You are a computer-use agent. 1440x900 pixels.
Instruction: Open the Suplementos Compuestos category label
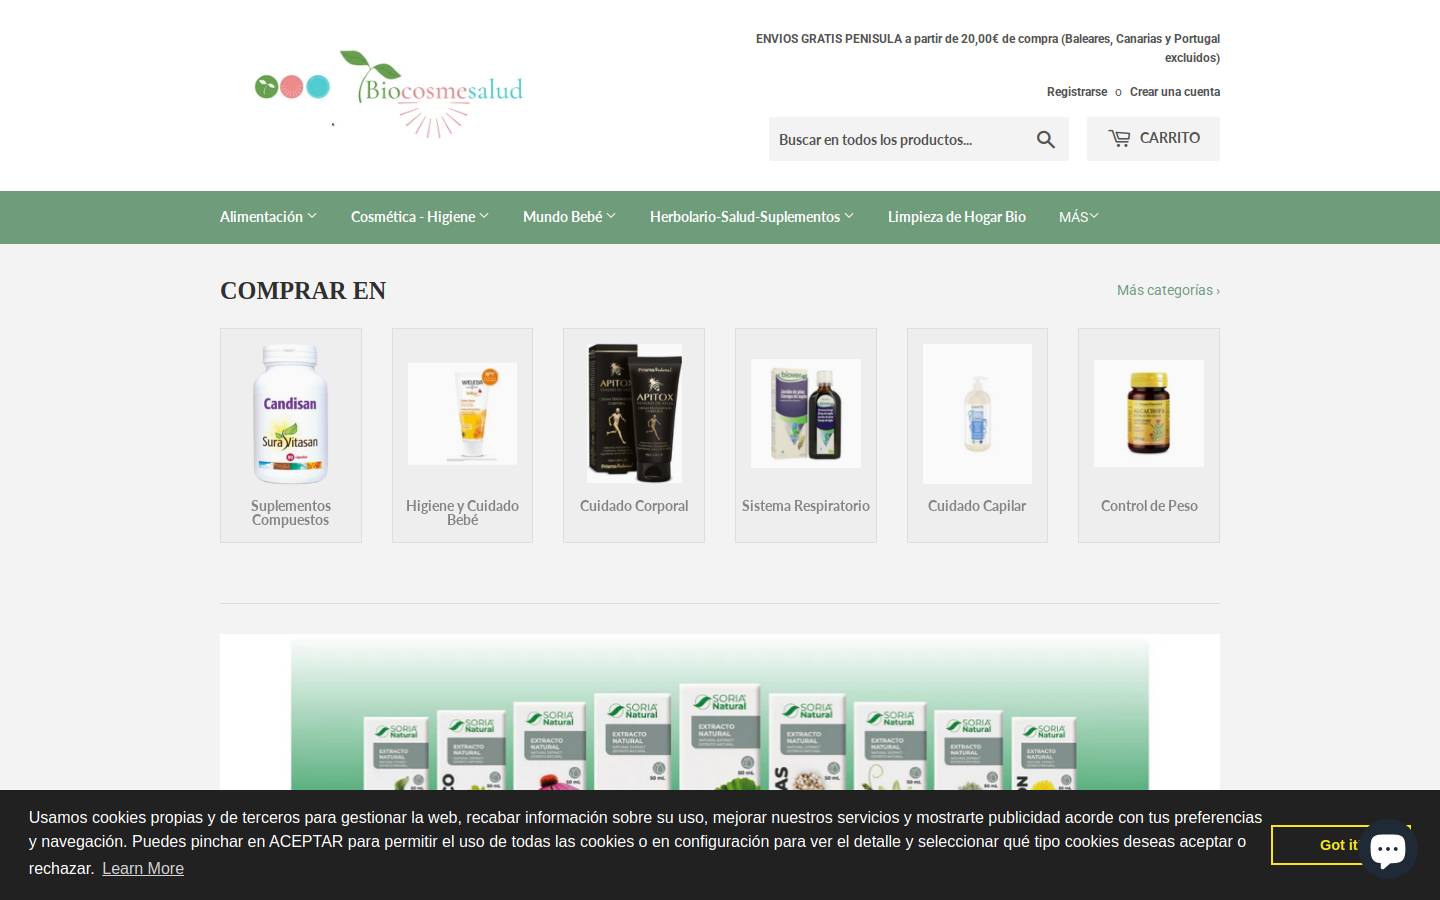click(x=291, y=513)
